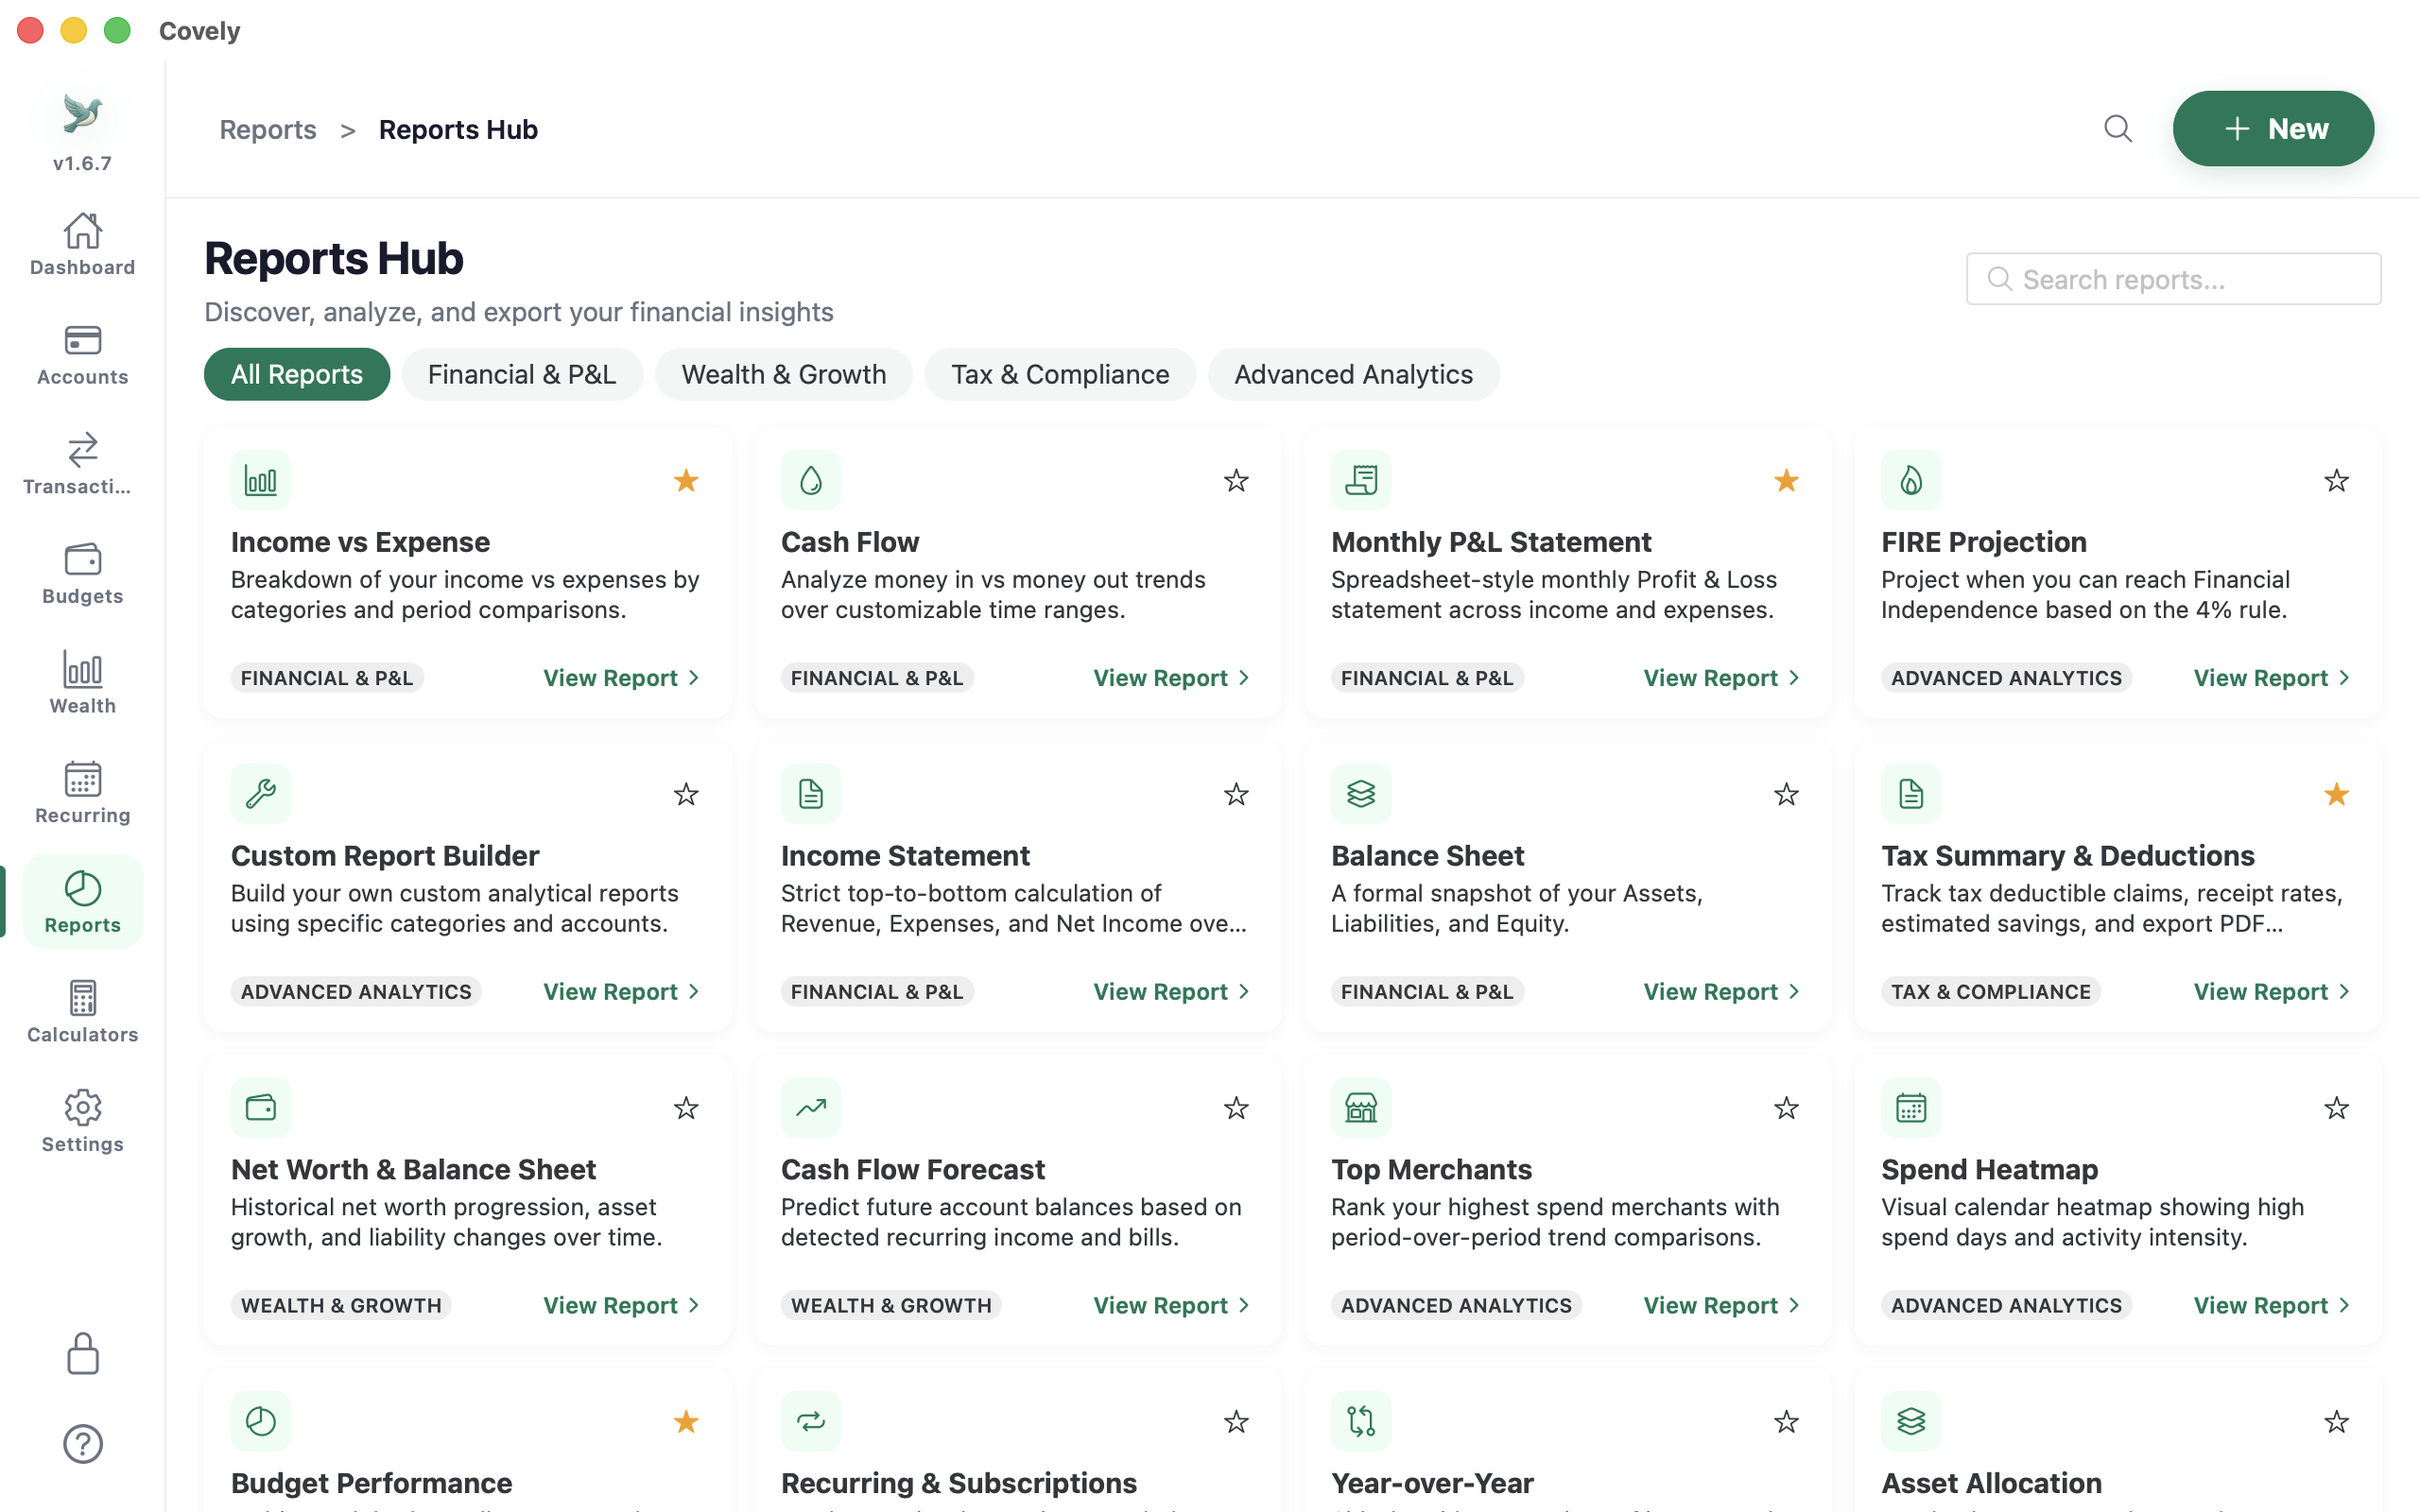
Task: Open the help question-mark icon
Action: (82, 1444)
